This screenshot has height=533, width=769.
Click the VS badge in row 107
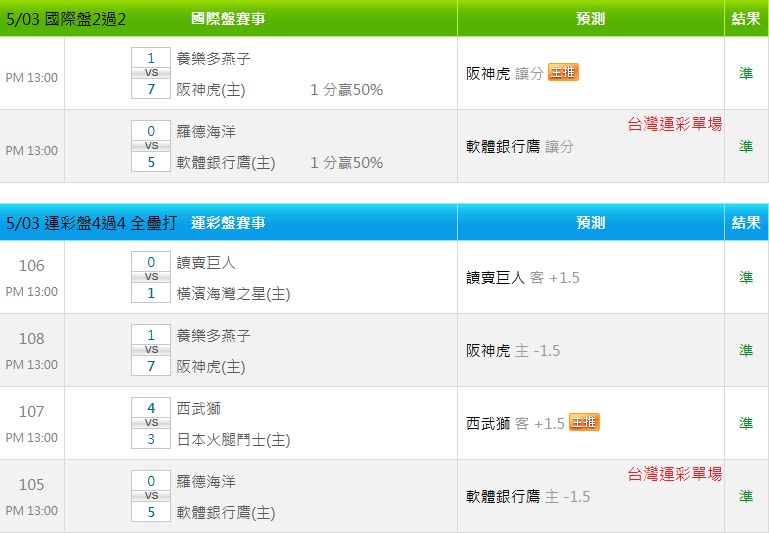(151, 423)
